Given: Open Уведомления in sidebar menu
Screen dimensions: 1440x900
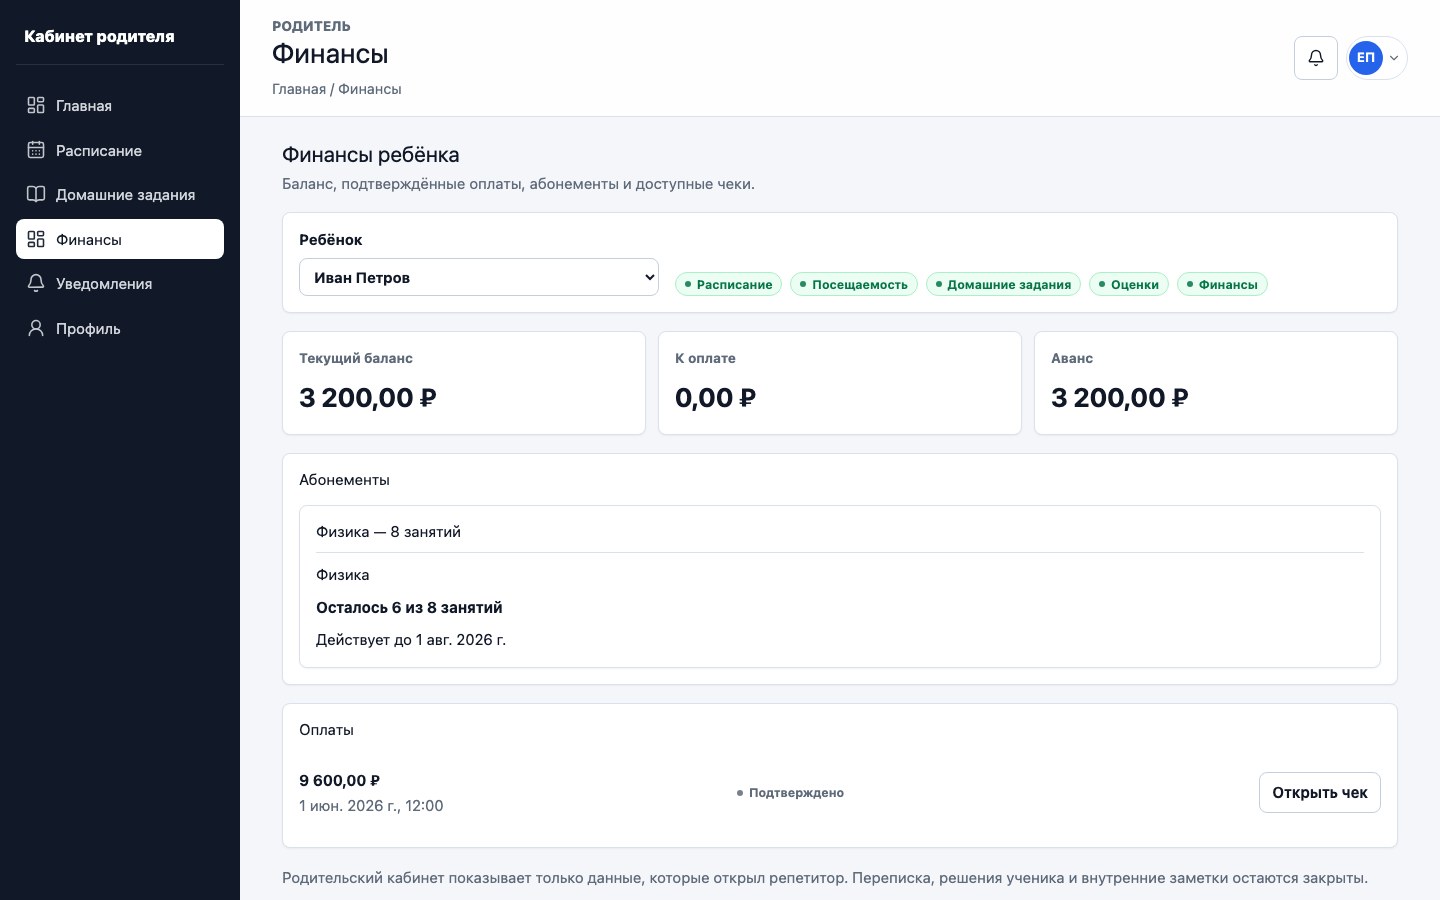Looking at the screenshot, I should point(120,283).
